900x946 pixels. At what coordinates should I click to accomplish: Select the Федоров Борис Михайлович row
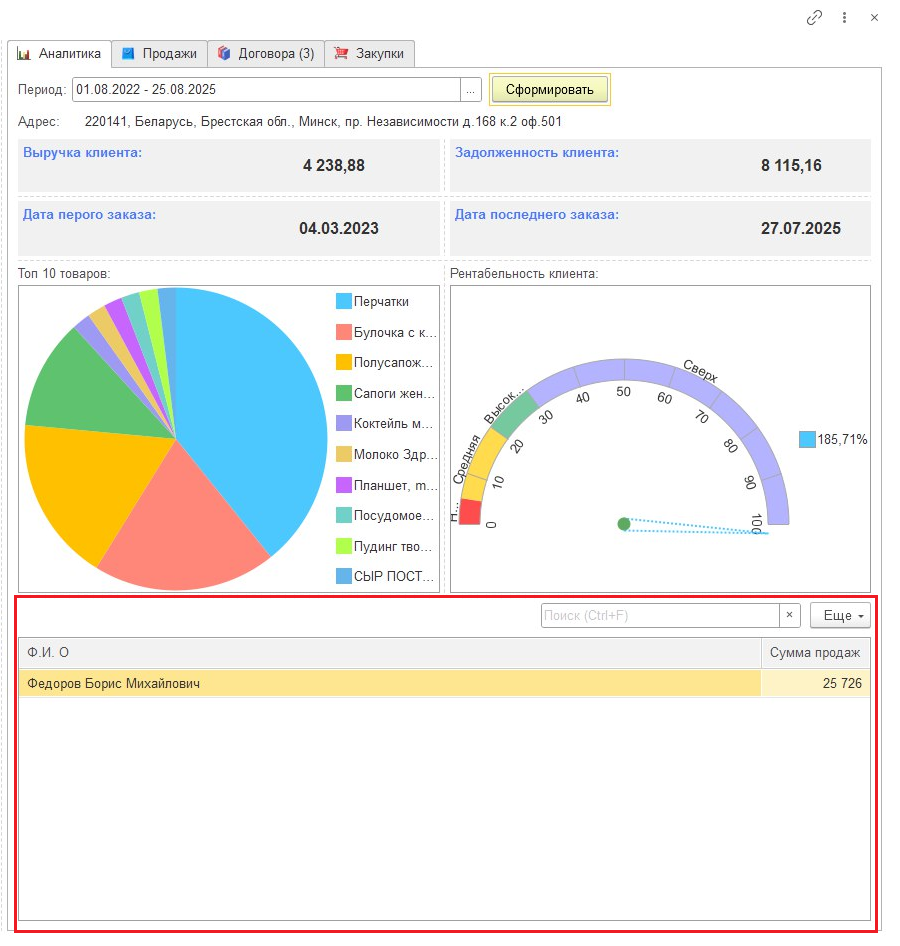[390, 683]
